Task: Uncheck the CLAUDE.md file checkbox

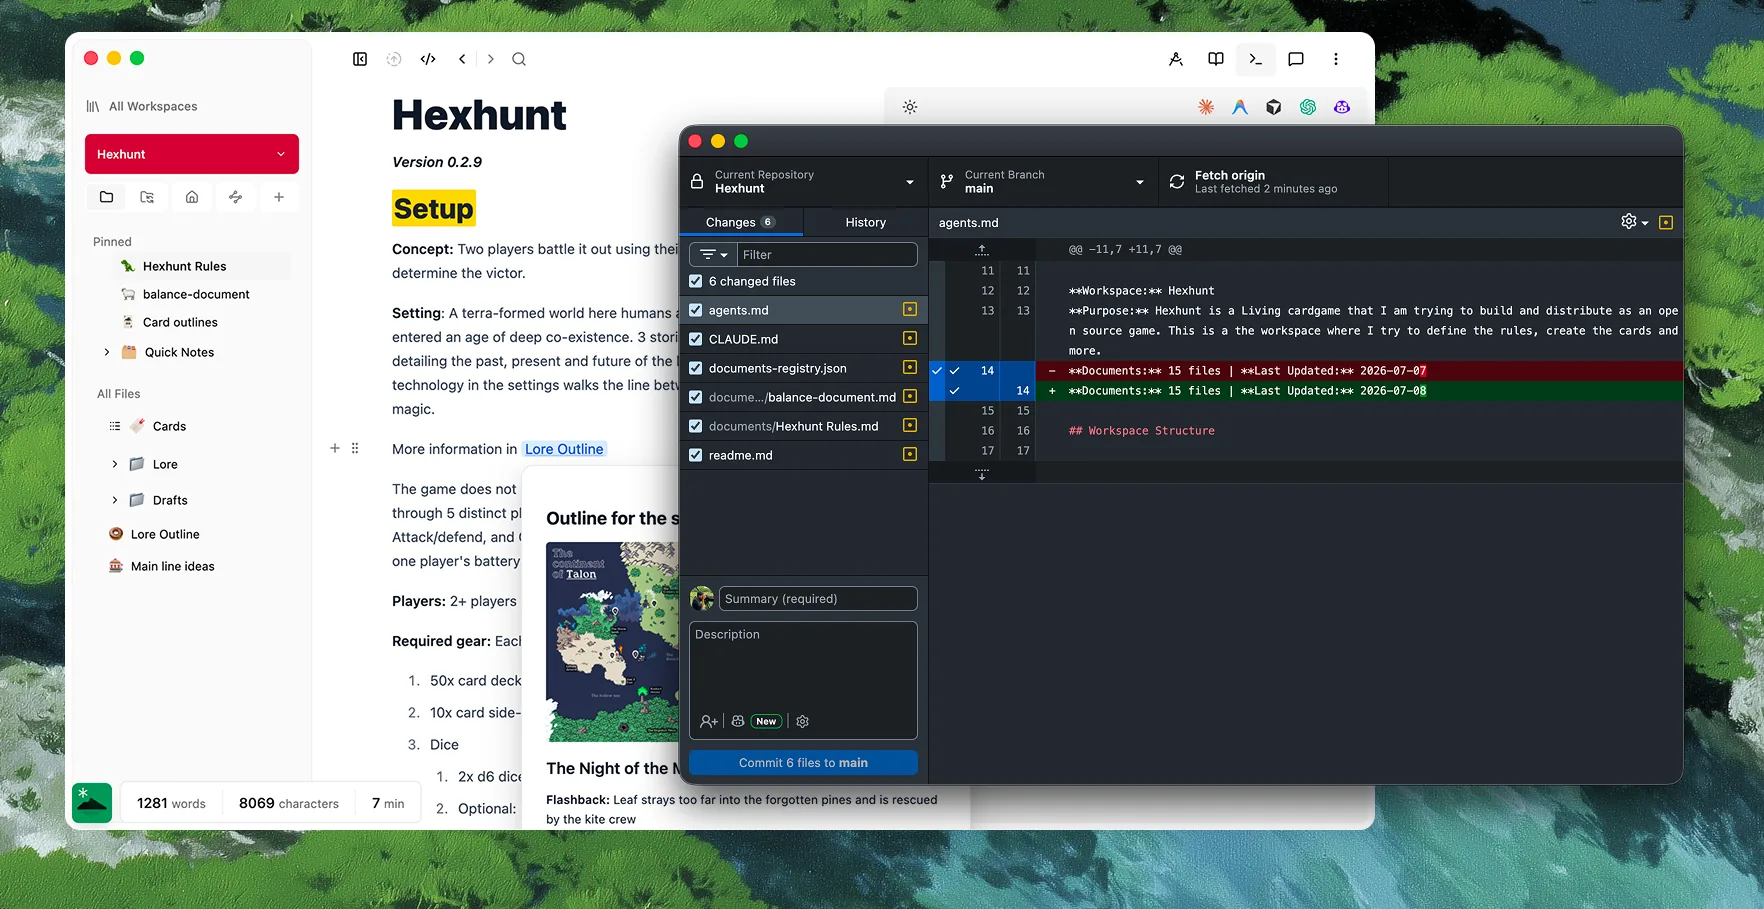Action: 696,339
